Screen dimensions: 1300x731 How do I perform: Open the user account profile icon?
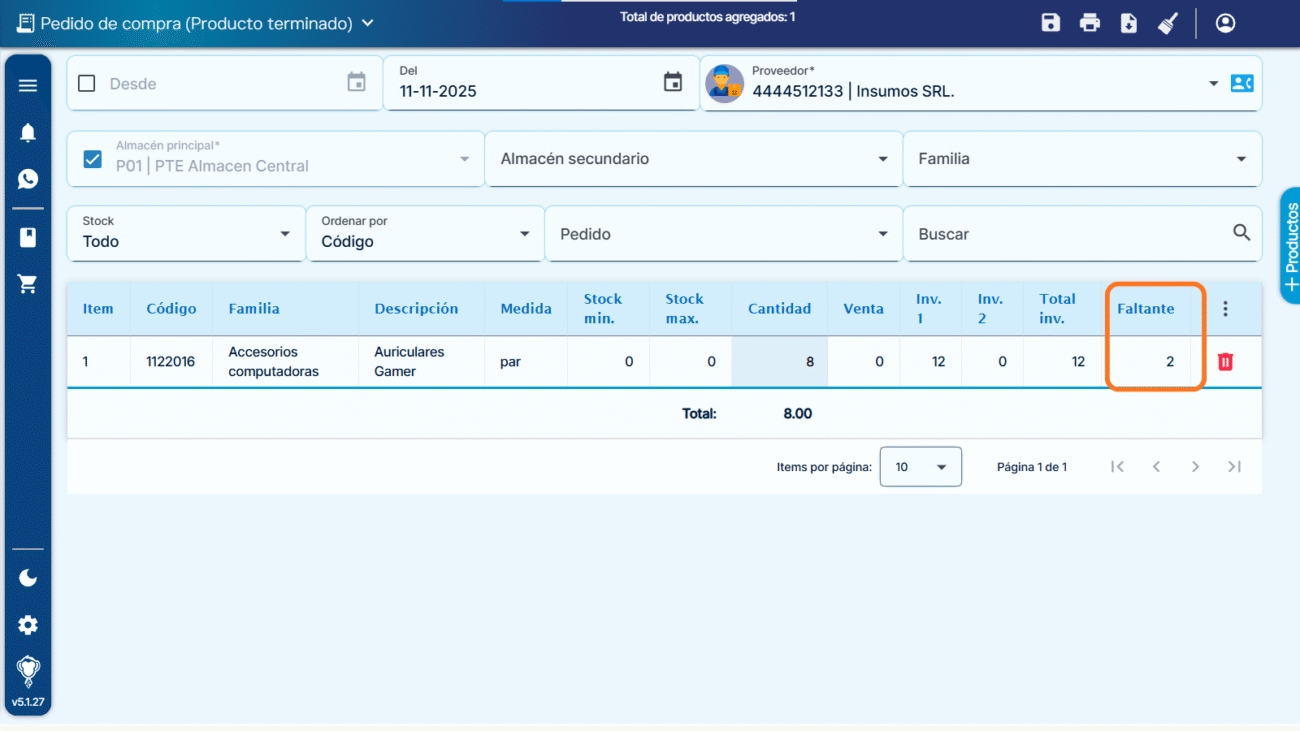pos(1225,23)
